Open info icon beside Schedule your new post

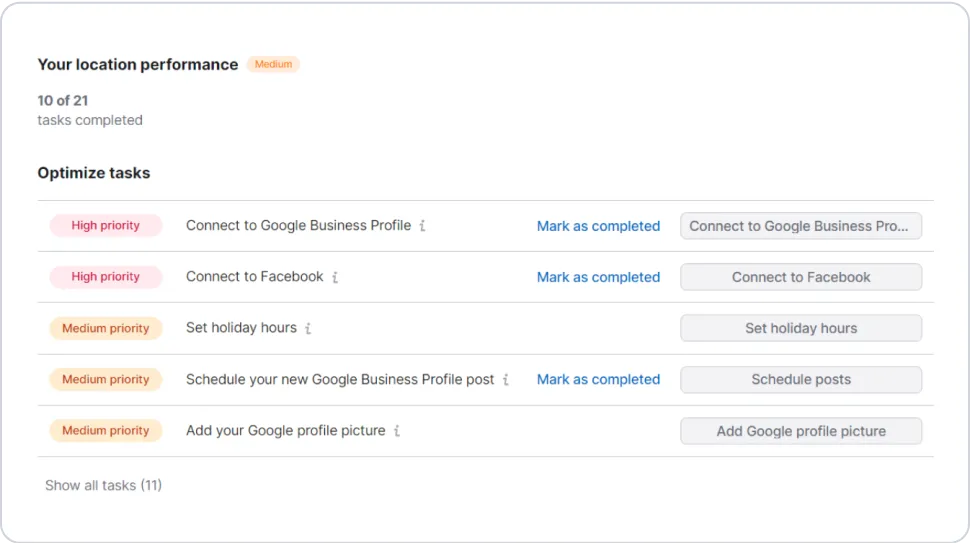pos(505,380)
